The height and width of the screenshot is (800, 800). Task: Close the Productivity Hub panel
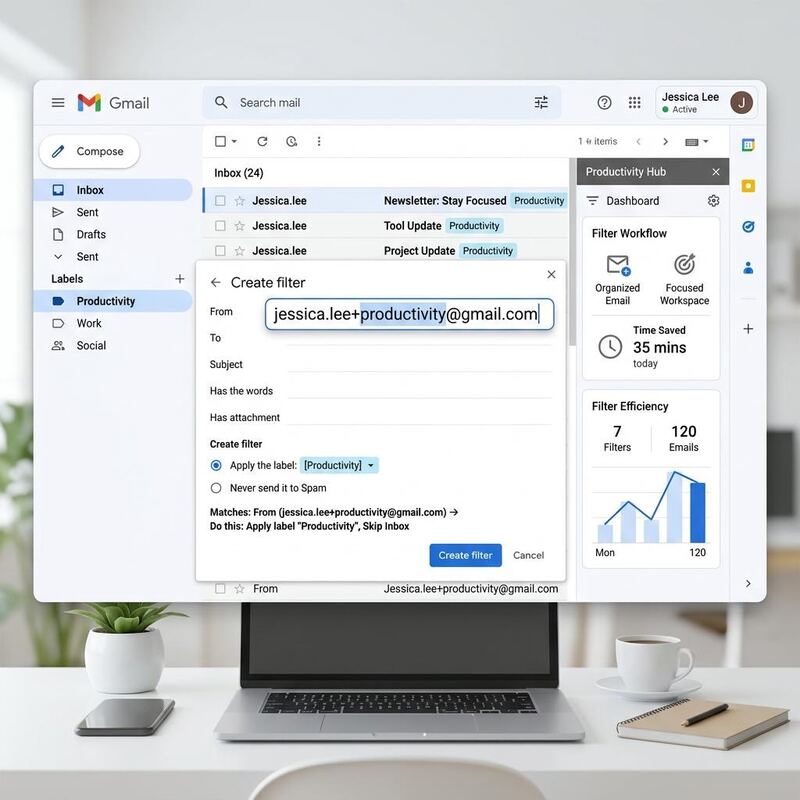coord(716,172)
